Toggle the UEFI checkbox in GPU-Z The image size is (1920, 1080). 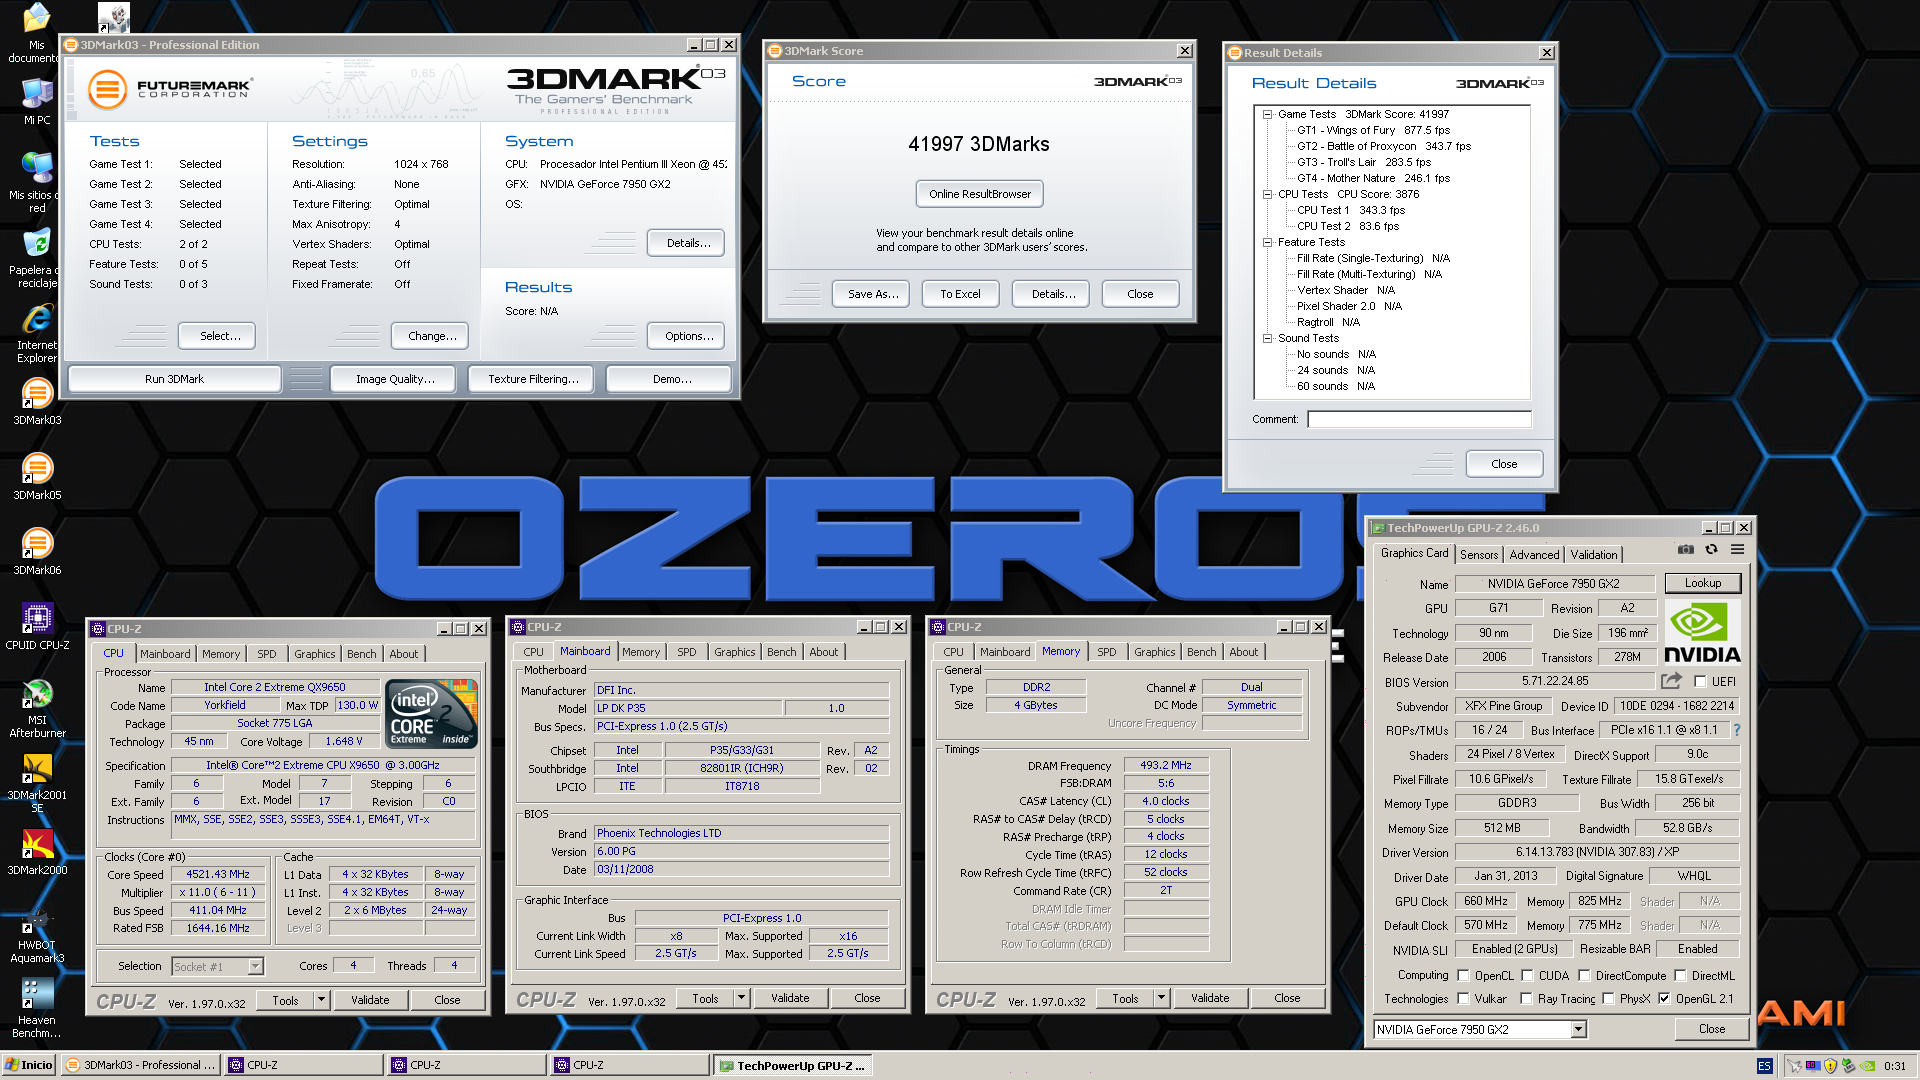(x=1700, y=682)
